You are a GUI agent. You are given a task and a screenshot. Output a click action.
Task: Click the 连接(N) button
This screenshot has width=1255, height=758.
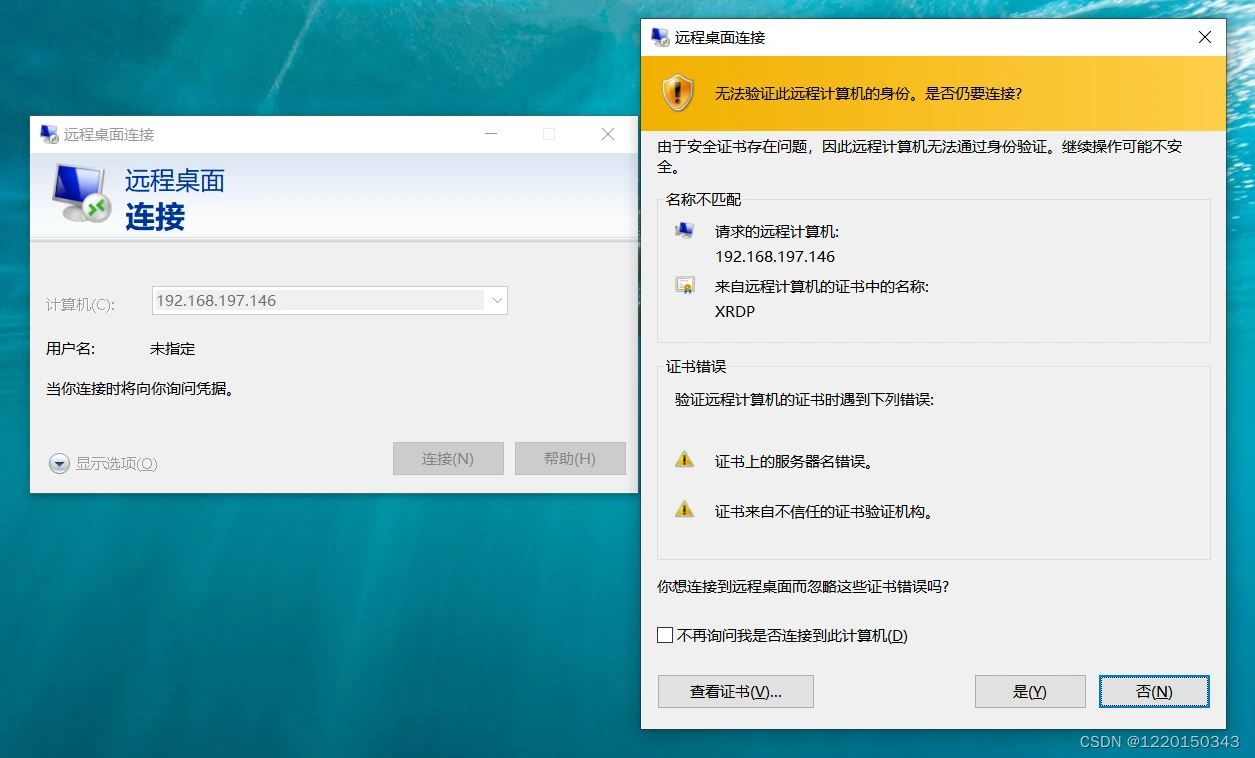coord(448,458)
